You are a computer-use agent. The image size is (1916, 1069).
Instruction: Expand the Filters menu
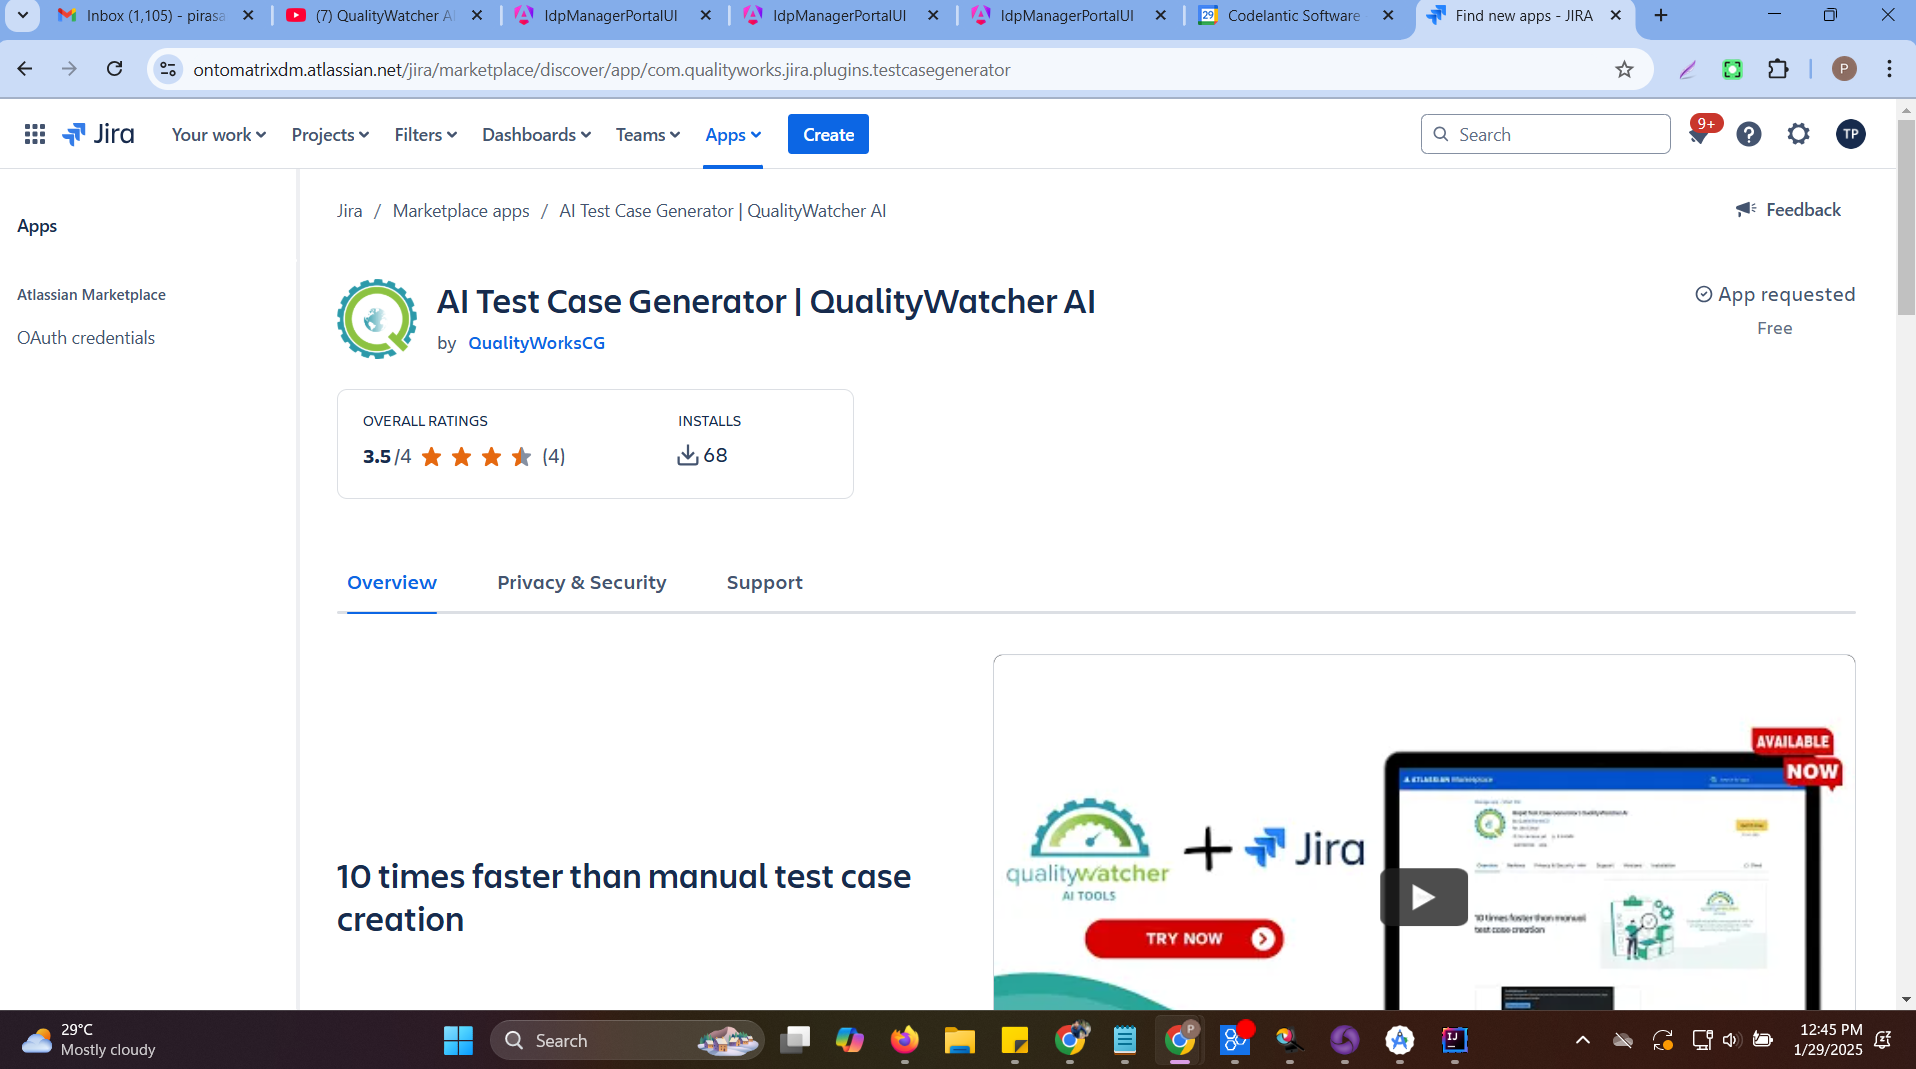coord(425,134)
